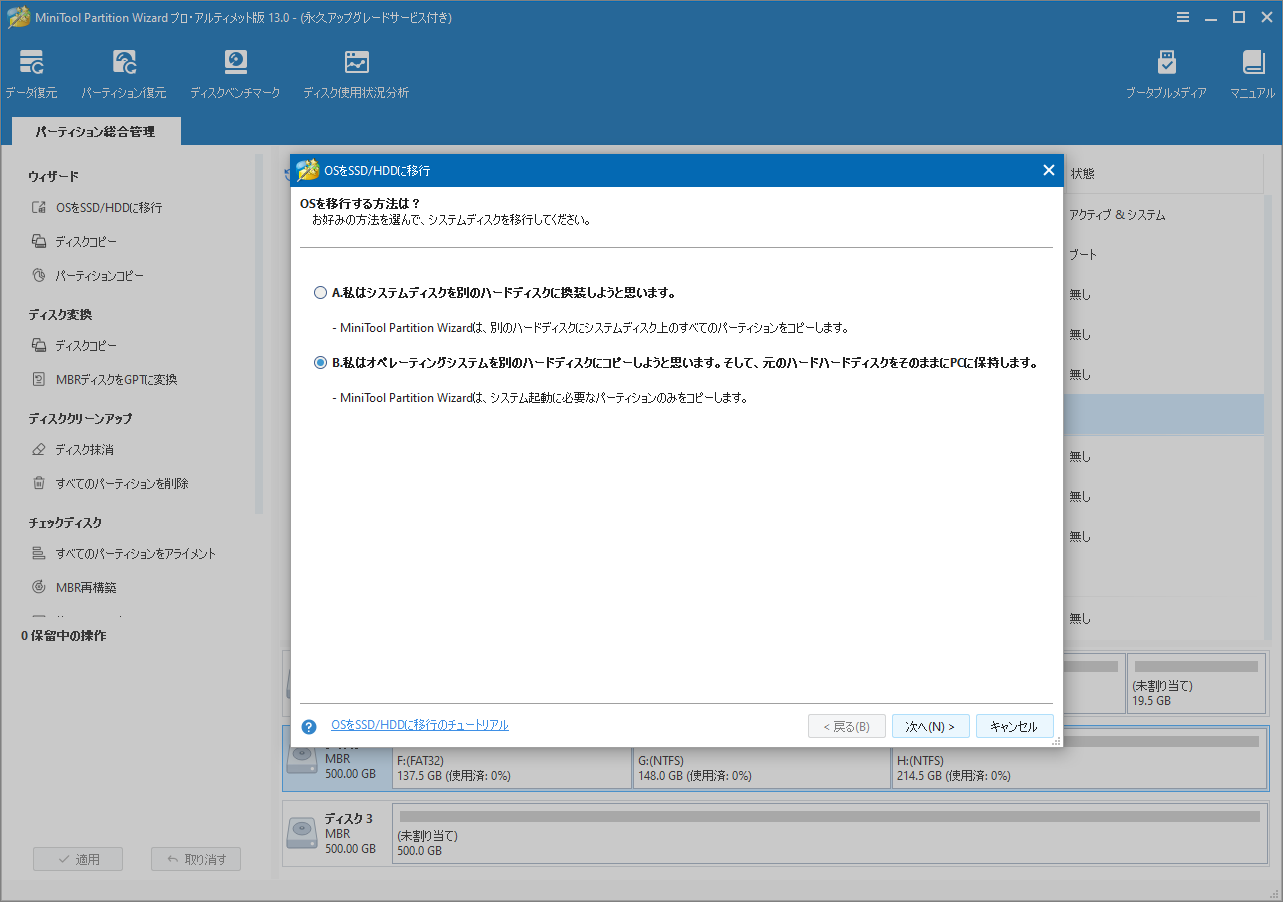Click the すべてのパーティションを削除 trash icon
Image resolution: width=1283 pixels, height=902 pixels.
pos(39,483)
